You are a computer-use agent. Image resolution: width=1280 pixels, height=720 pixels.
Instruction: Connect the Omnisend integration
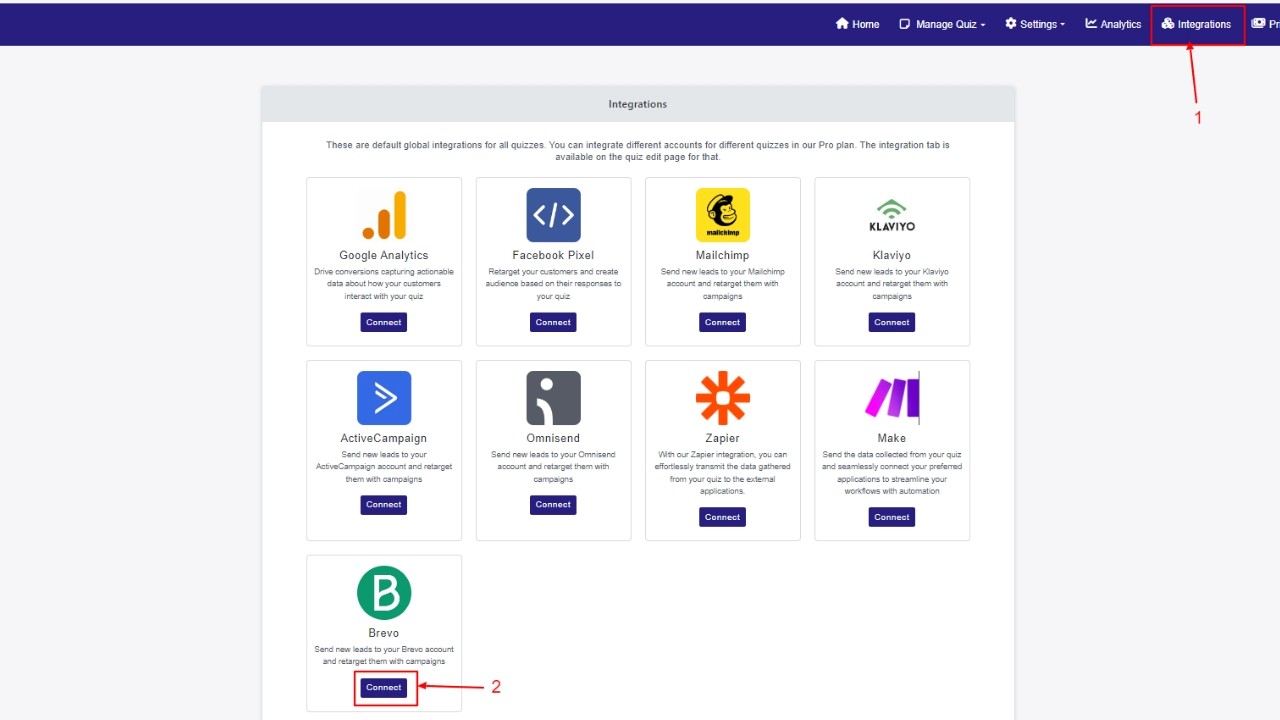pos(553,505)
